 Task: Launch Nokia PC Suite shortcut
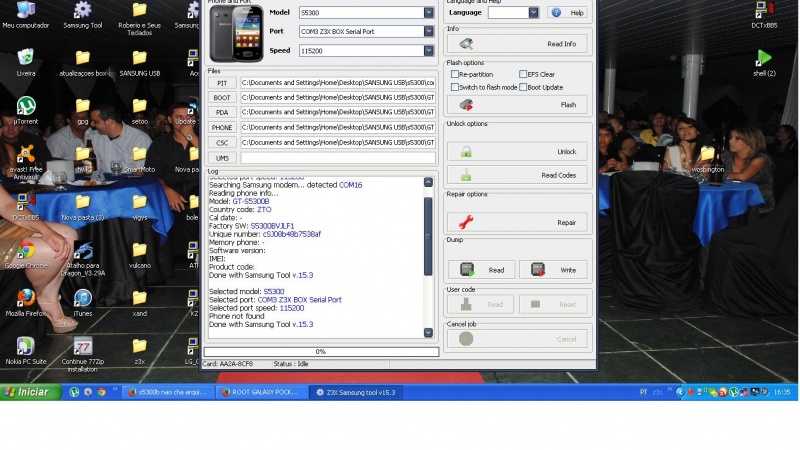pos(26,351)
